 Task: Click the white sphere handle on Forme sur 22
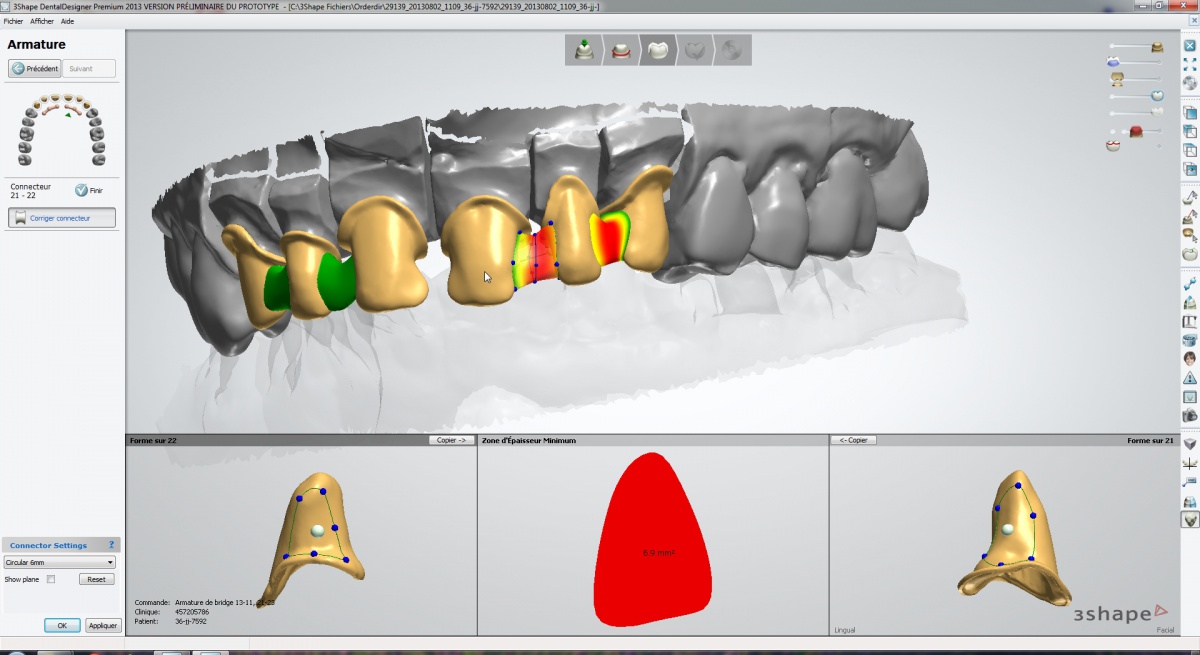click(x=318, y=531)
